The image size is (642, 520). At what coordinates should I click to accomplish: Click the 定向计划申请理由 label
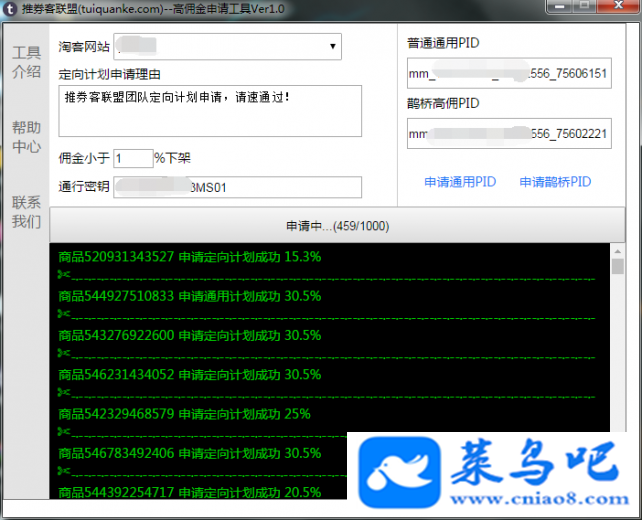(109, 75)
